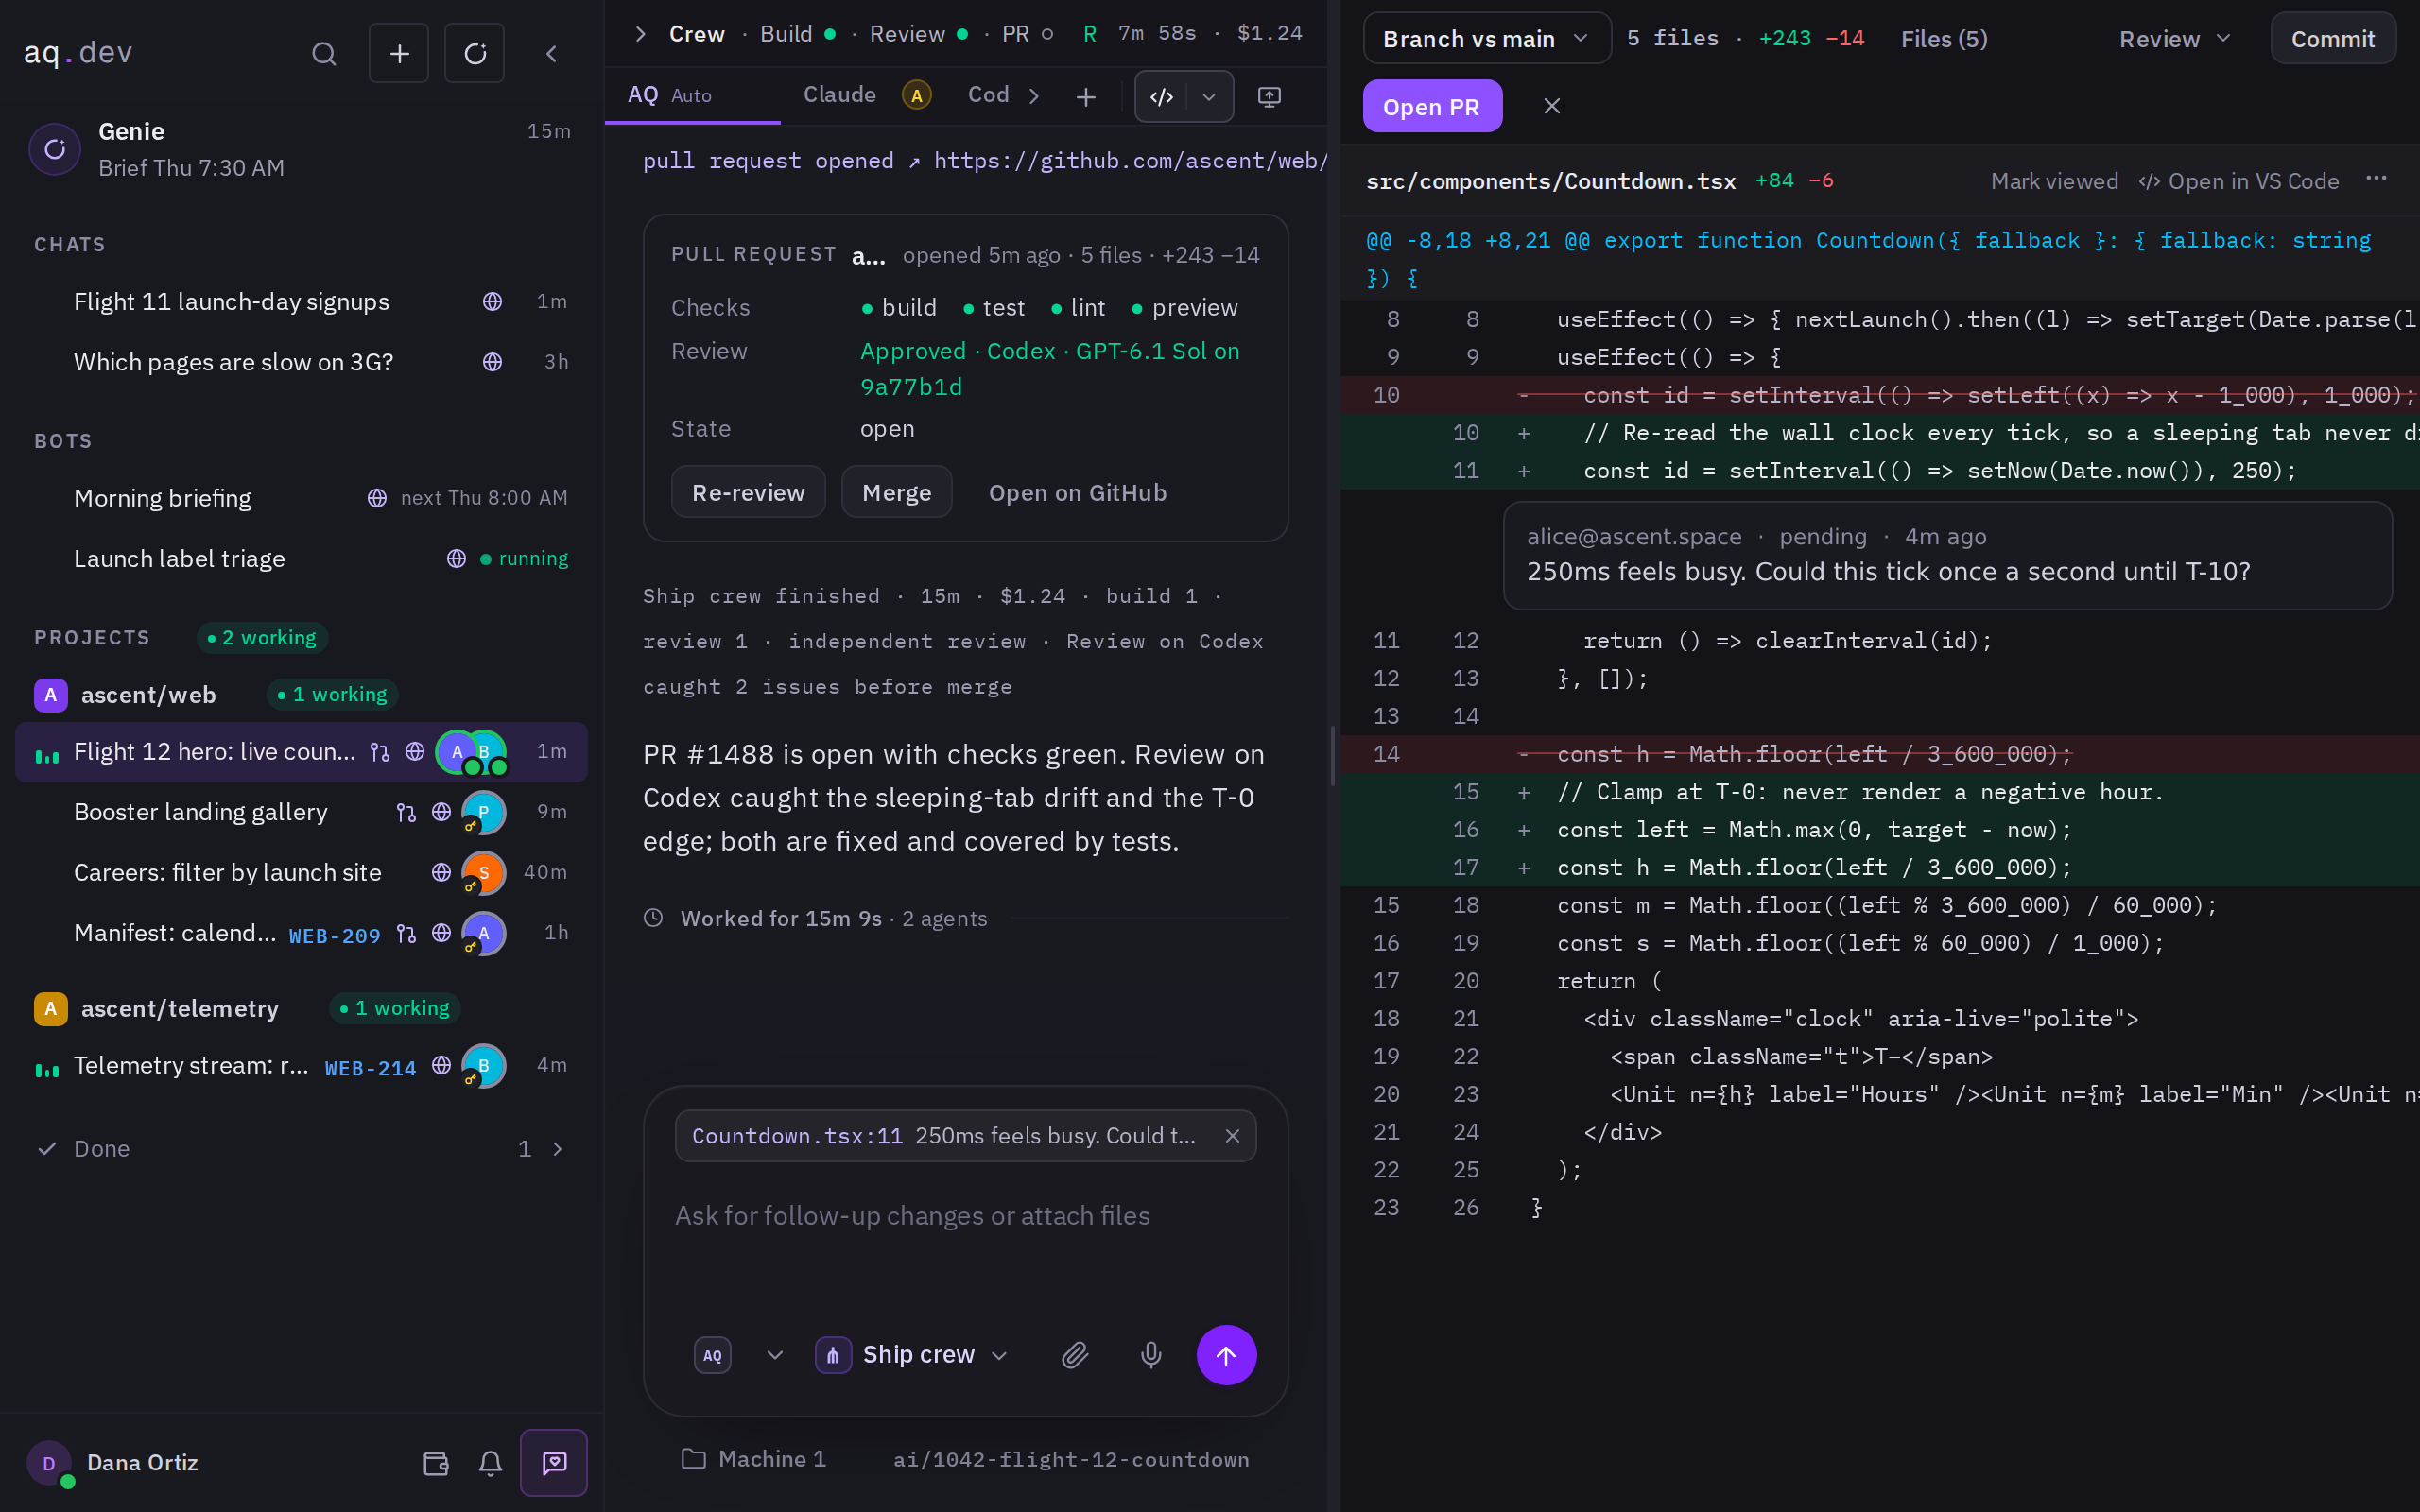Remove the Countdown.tsx:11 comment chip
This screenshot has height=1512, width=2420.
pos(1232,1136)
